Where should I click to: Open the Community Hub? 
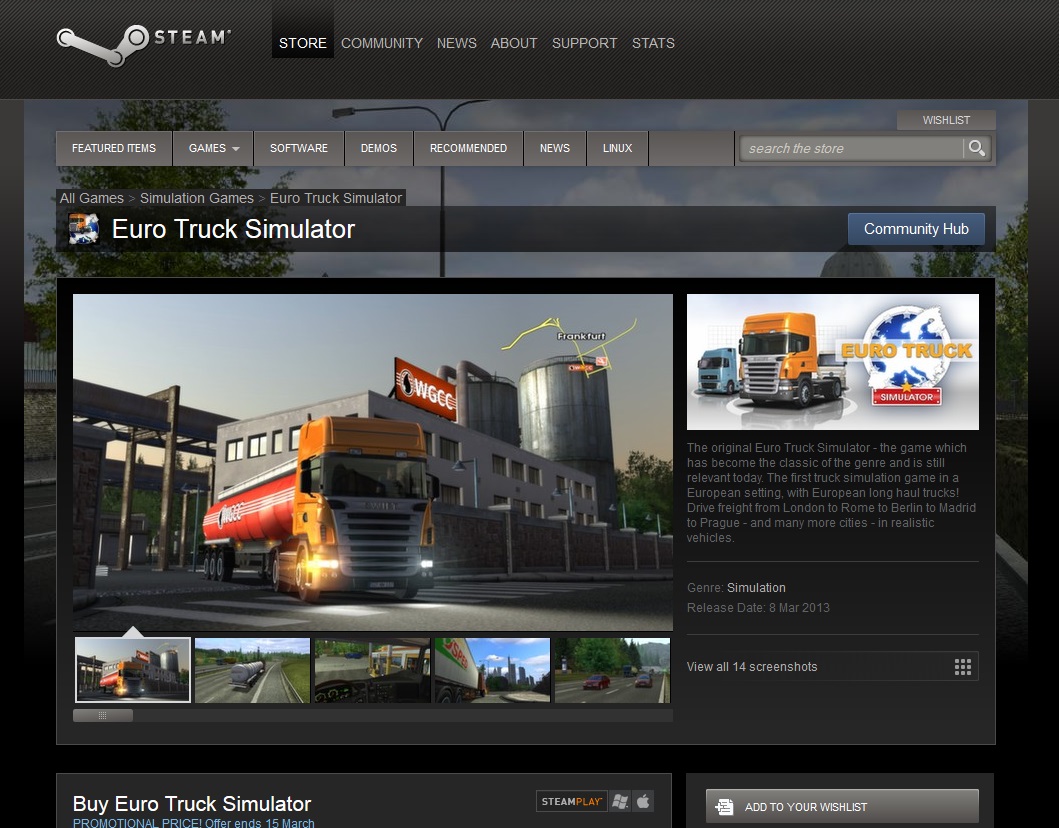coord(916,229)
